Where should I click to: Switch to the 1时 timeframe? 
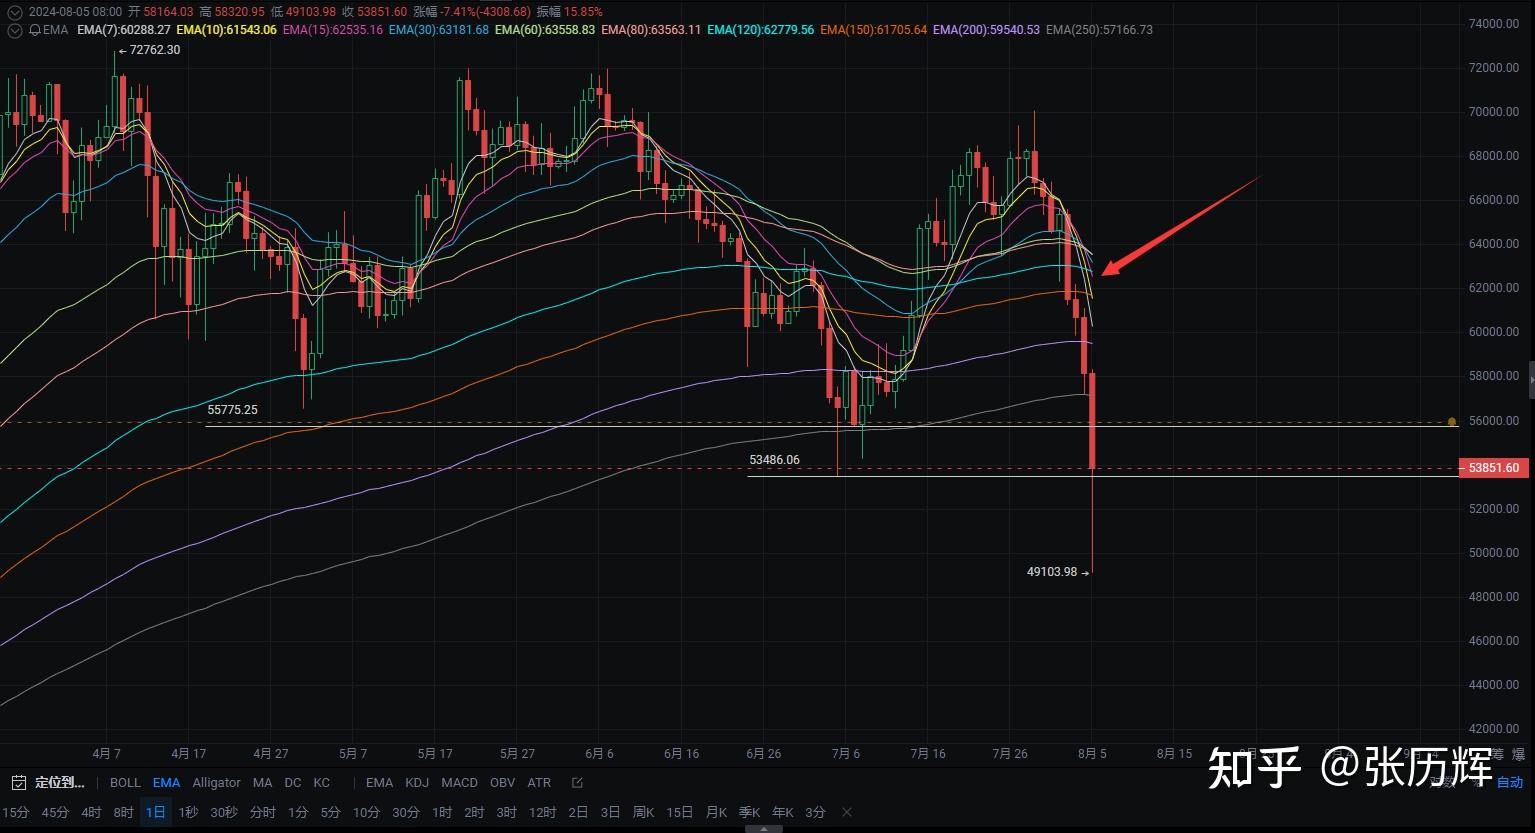[x=442, y=813]
